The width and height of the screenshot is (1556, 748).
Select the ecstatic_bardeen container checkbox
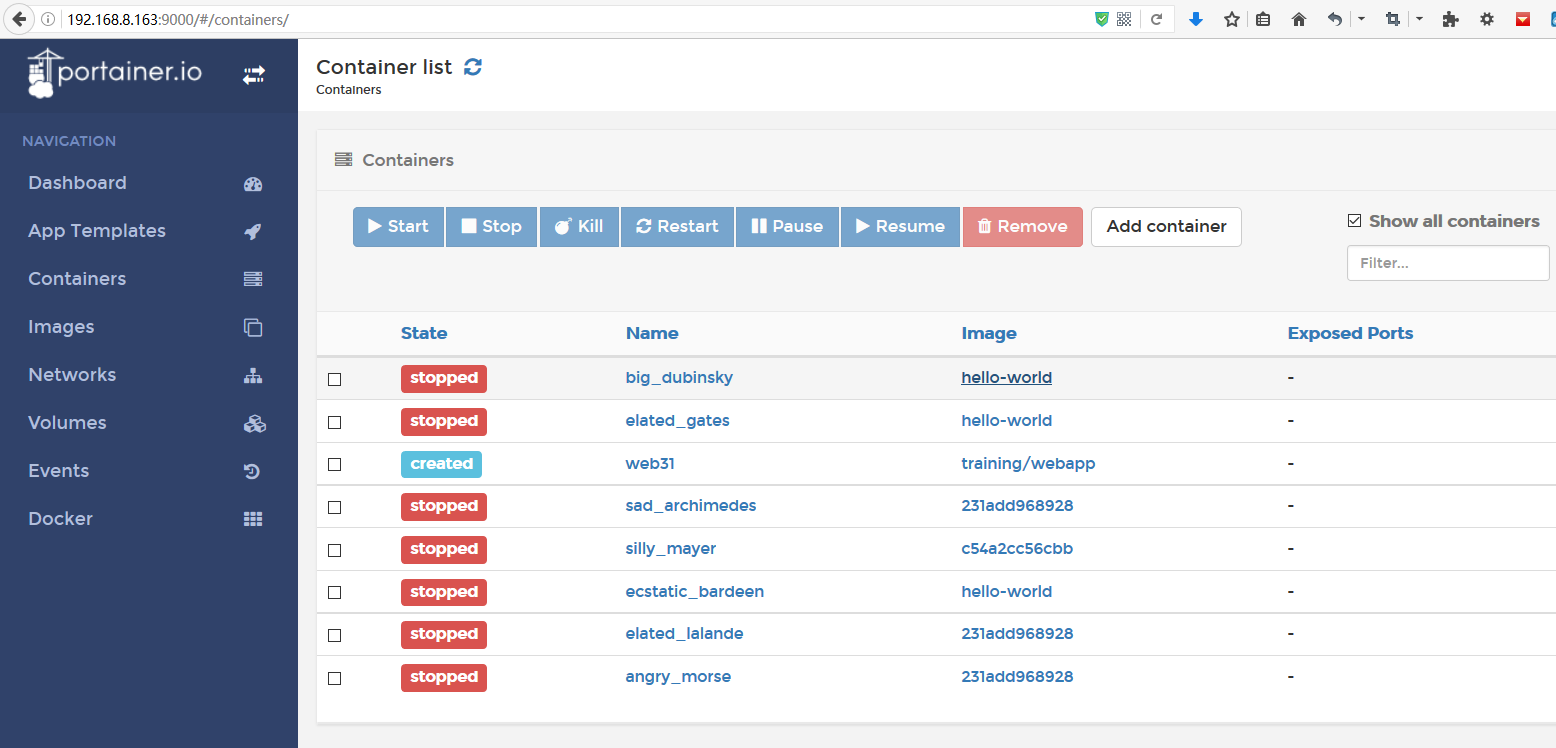(335, 593)
